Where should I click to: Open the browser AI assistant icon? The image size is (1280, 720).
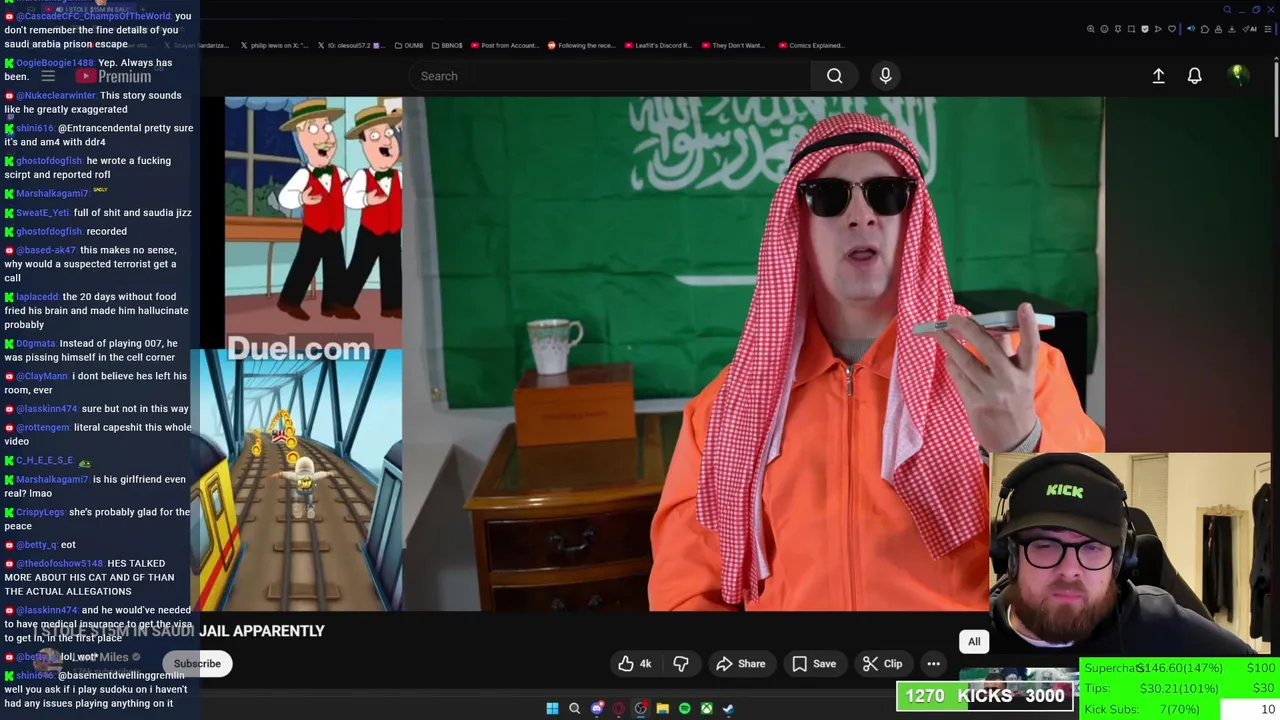tap(1248, 29)
